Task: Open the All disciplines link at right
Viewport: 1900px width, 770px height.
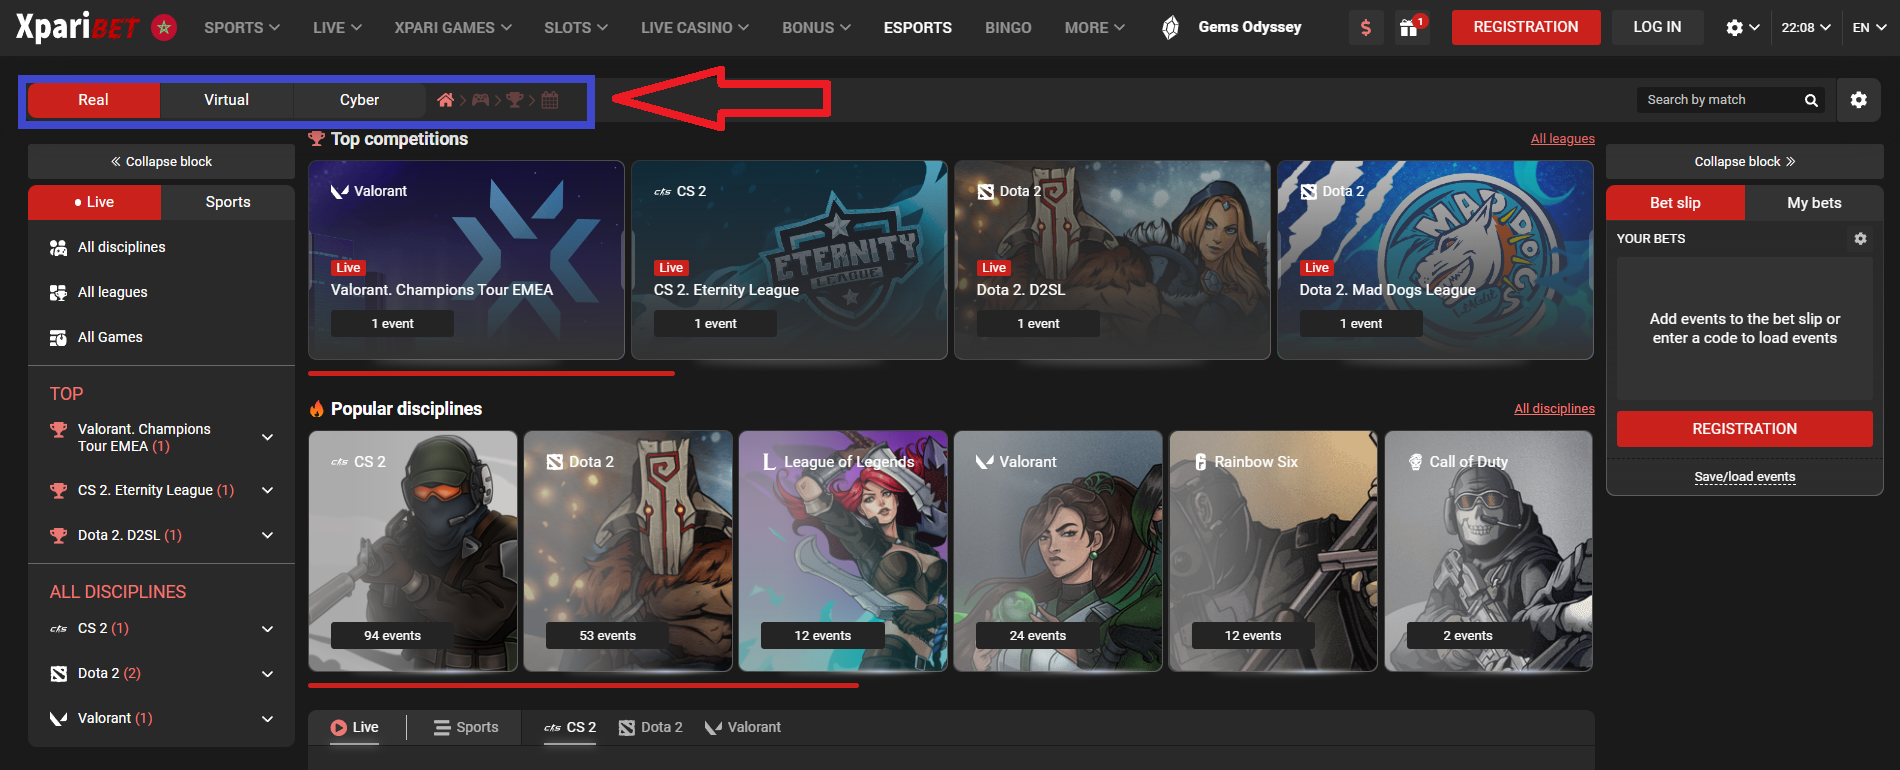Action: 1554,409
